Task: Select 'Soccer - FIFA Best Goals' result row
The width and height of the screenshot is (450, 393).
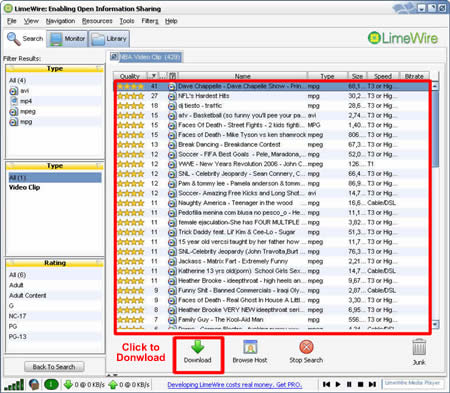Action: pyautogui.click(x=273, y=155)
